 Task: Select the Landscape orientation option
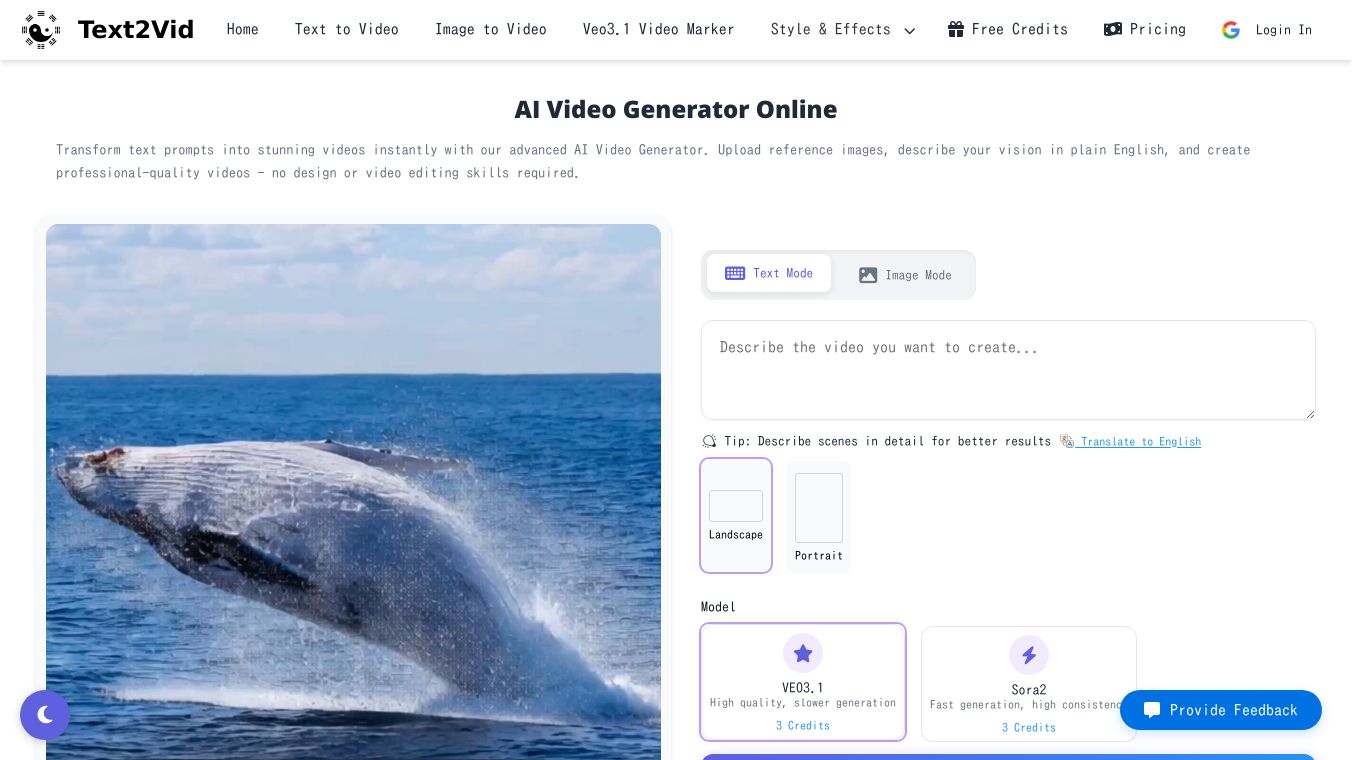pos(736,516)
